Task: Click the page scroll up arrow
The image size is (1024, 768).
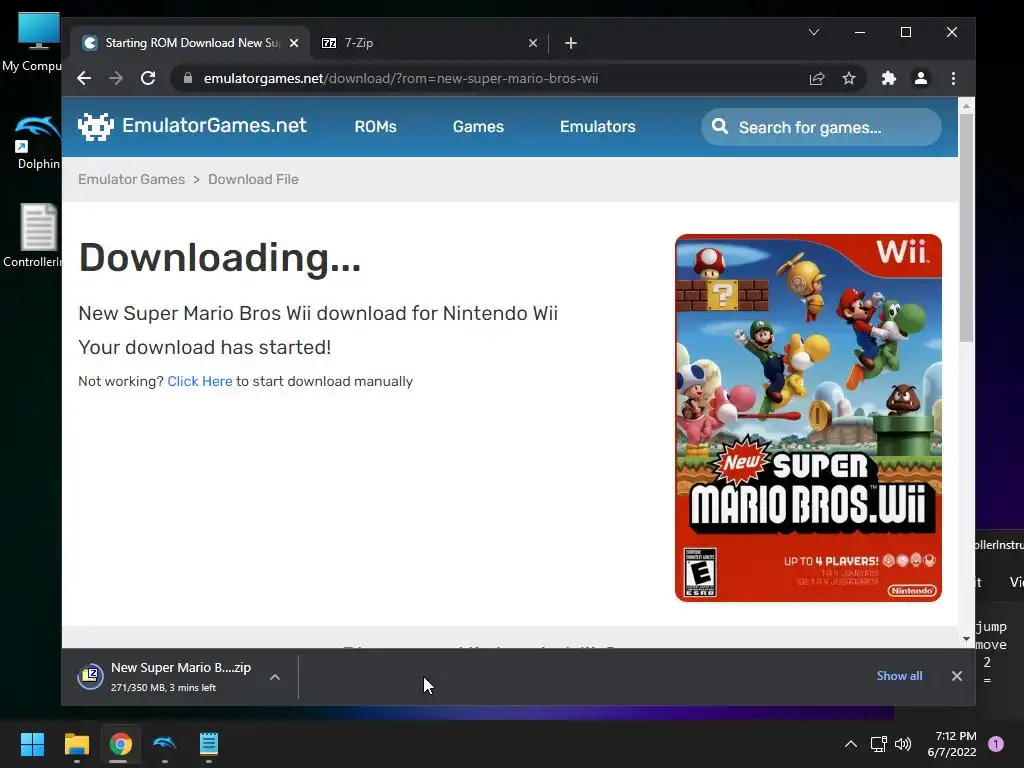Action: click(967, 105)
